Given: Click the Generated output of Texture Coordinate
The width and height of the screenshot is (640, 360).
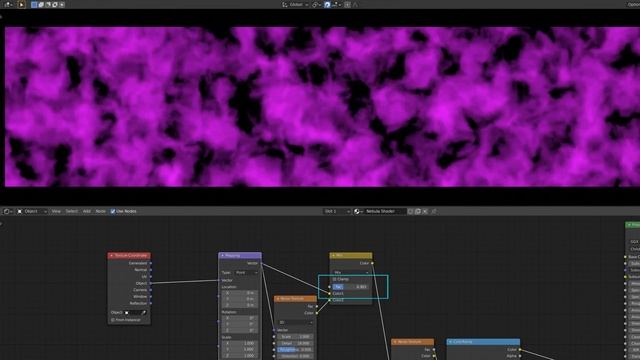Looking at the screenshot, I should pos(151,263).
